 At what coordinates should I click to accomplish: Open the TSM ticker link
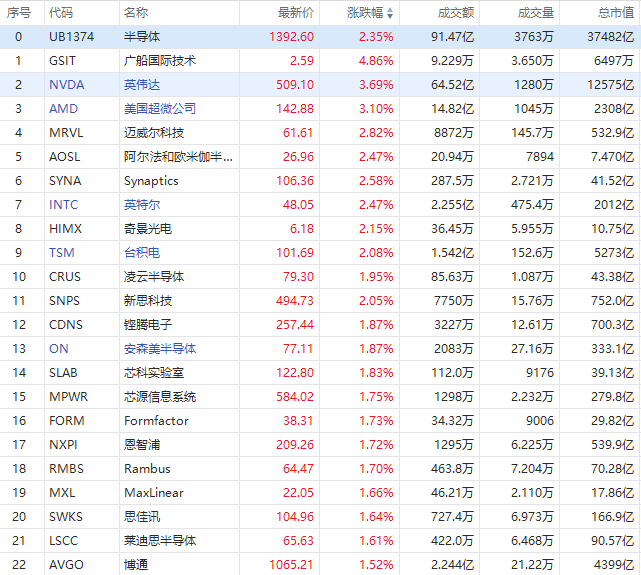click(61, 253)
